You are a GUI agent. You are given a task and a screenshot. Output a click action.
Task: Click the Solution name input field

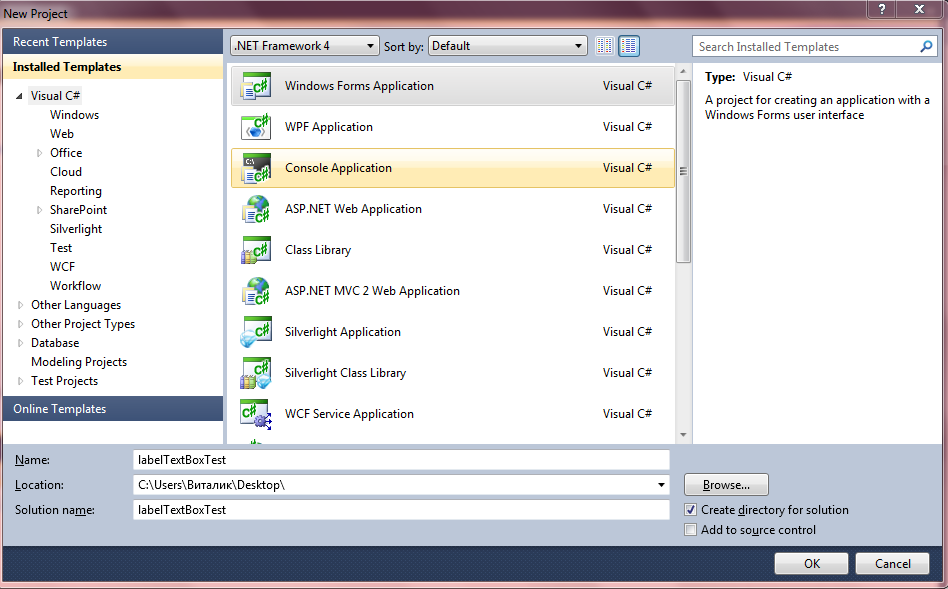401,510
